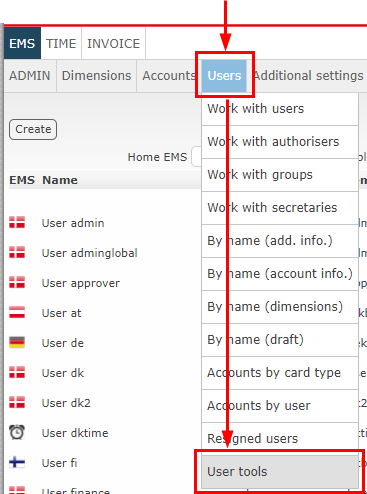Viewport: 367px width, 494px height.
Task: Click German flag icon beside User de
Action: (17, 342)
